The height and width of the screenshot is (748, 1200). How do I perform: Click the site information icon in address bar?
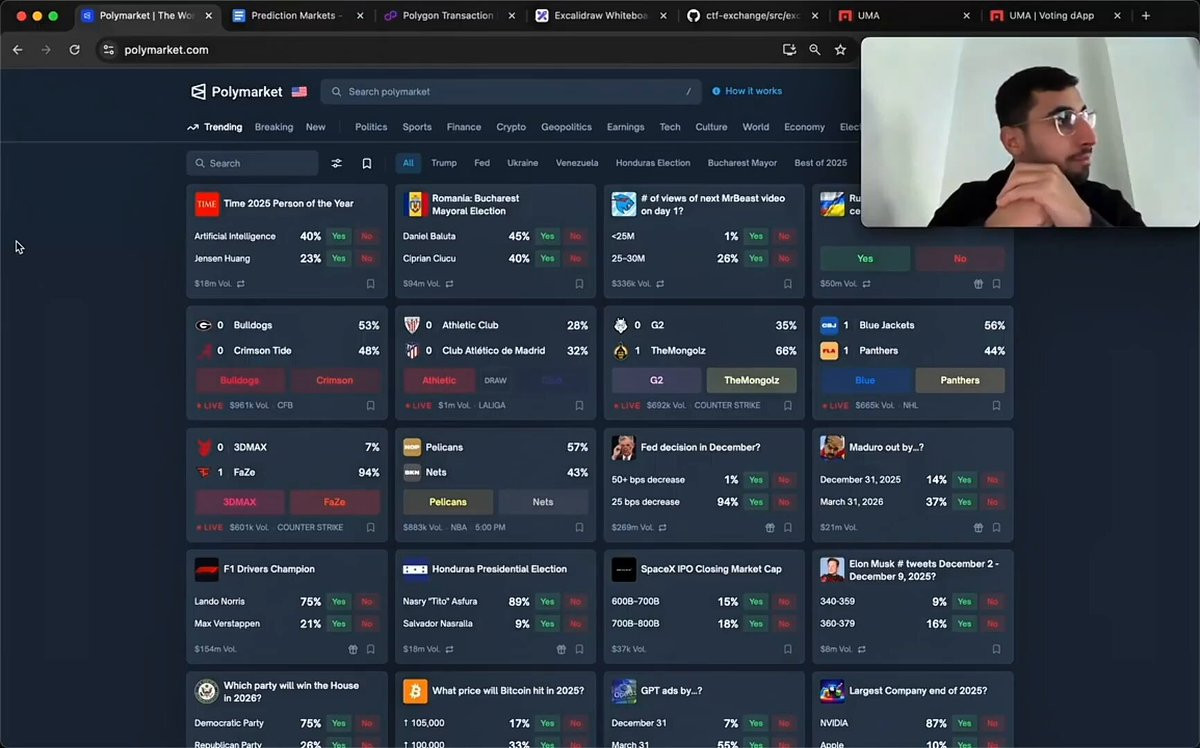tap(109, 50)
